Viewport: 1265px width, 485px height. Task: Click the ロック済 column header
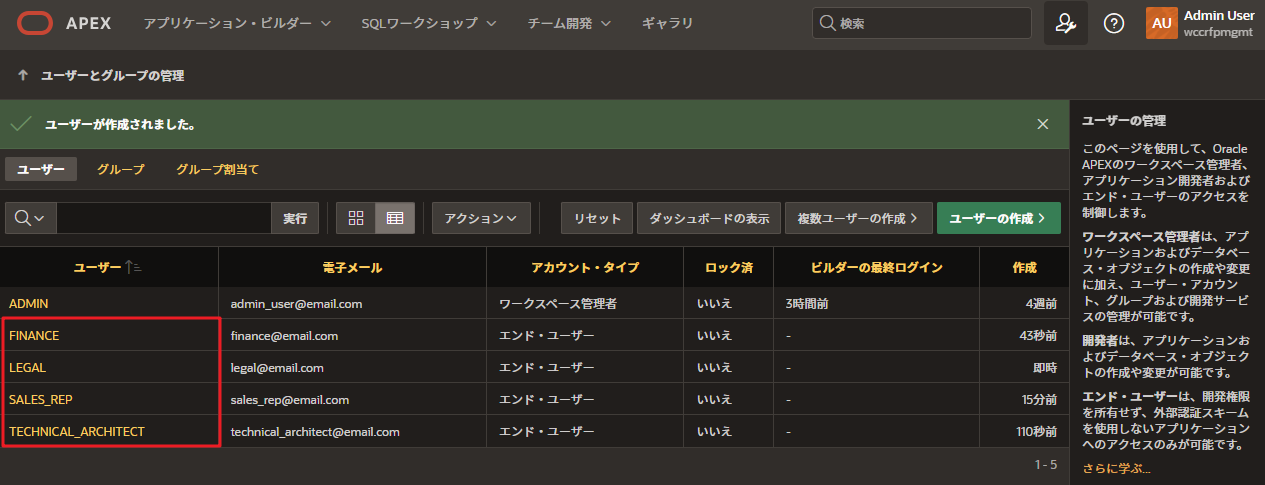click(728, 268)
